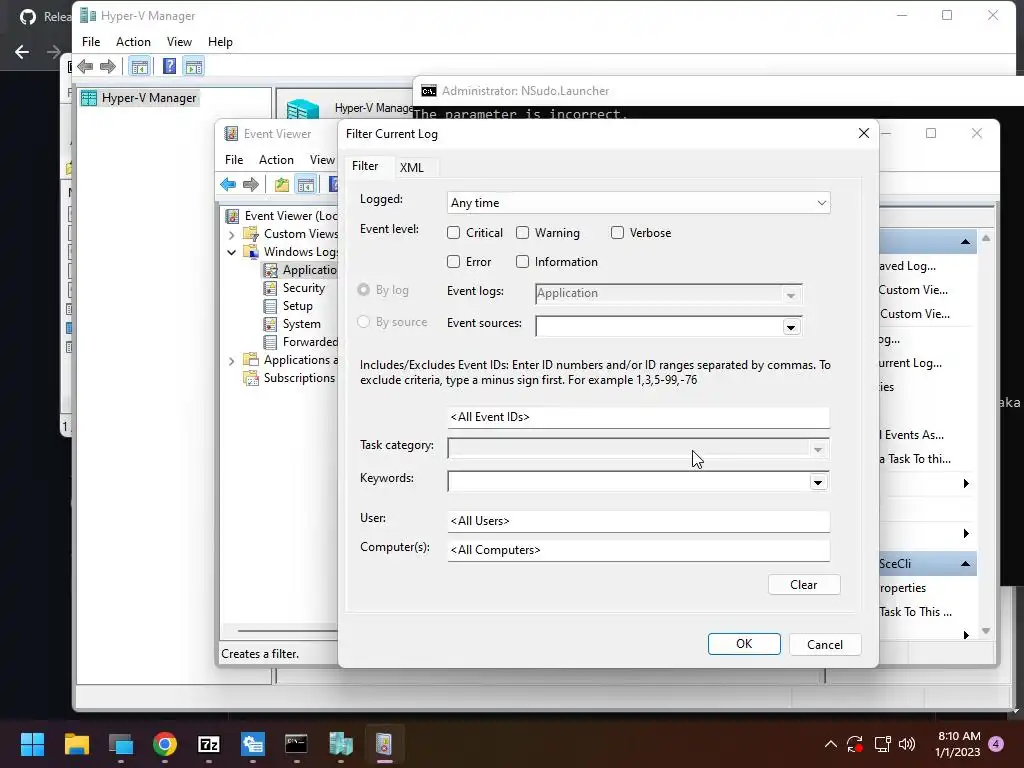Open File Explorer from taskbar
The image size is (1024, 768).
click(76, 744)
